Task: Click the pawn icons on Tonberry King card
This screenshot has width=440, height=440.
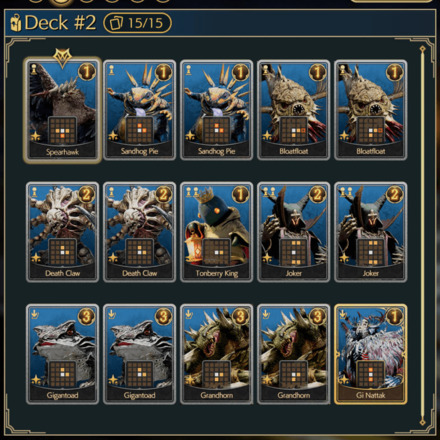Action: point(192,192)
